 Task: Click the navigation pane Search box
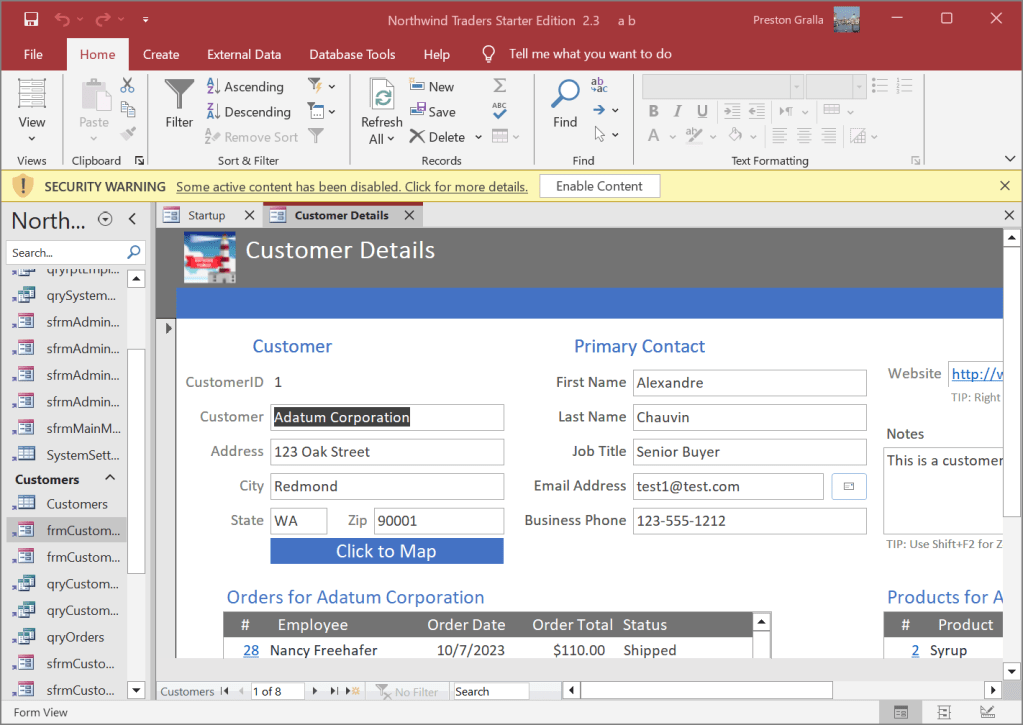(68, 252)
